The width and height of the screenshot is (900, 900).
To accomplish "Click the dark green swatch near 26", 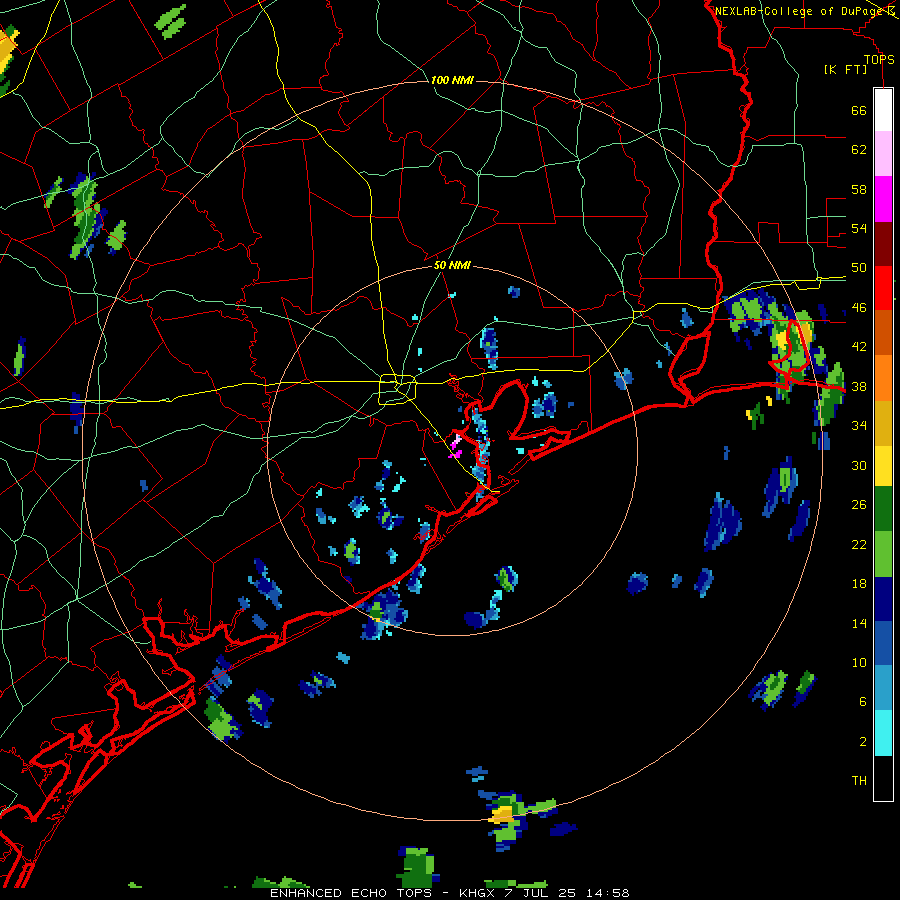I will click(883, 509).
